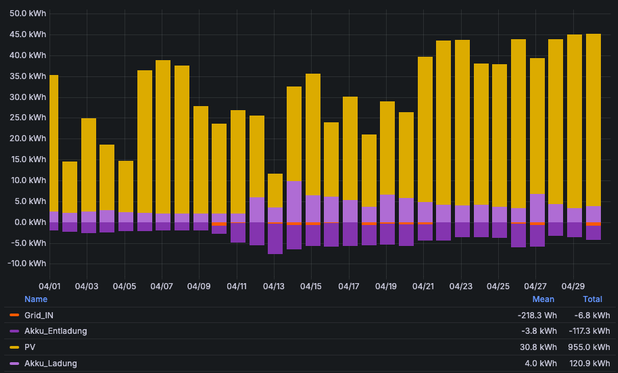Click the y-axis label 25.0 kWh
The height and width of the screenshot is (373, 618).
[x=28, y=117]
